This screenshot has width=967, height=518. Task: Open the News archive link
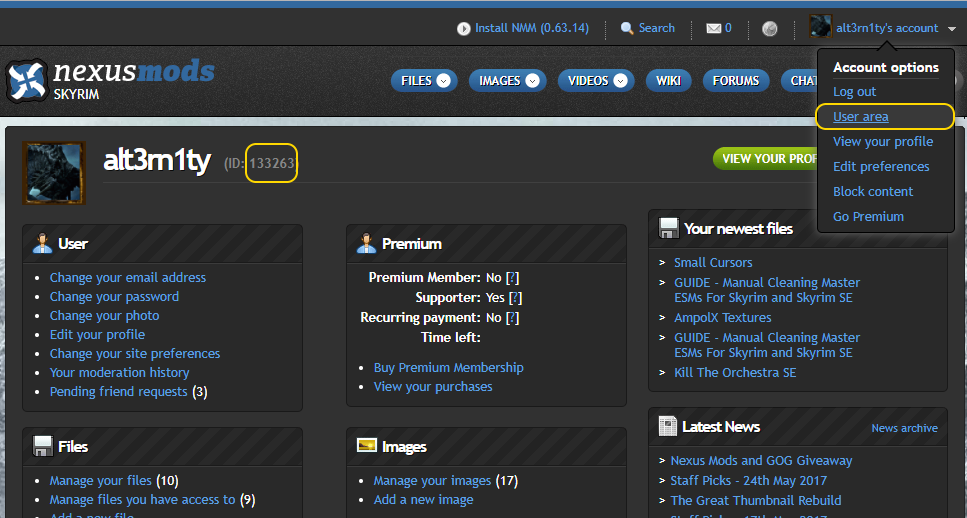pyautogui.click(x=904, y=428)
